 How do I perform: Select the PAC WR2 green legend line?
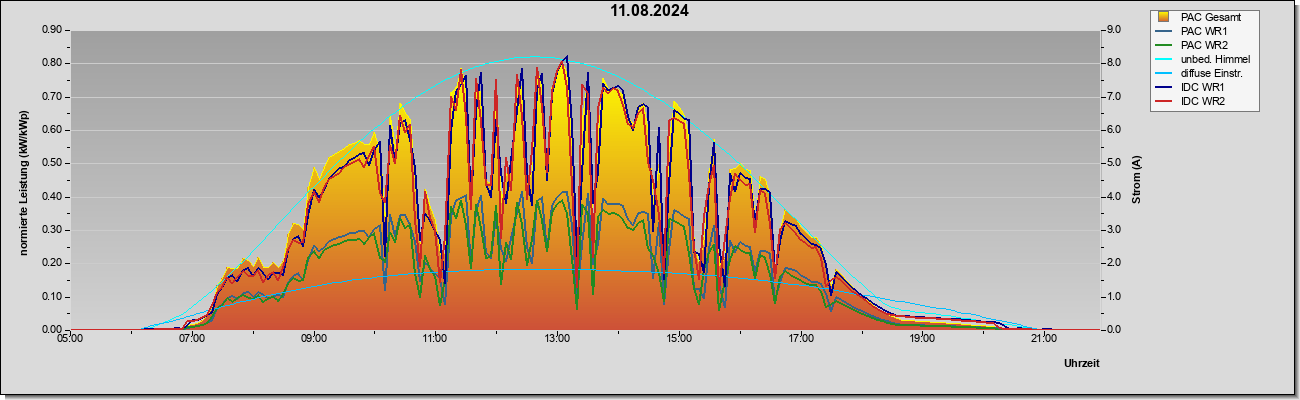1163,45
